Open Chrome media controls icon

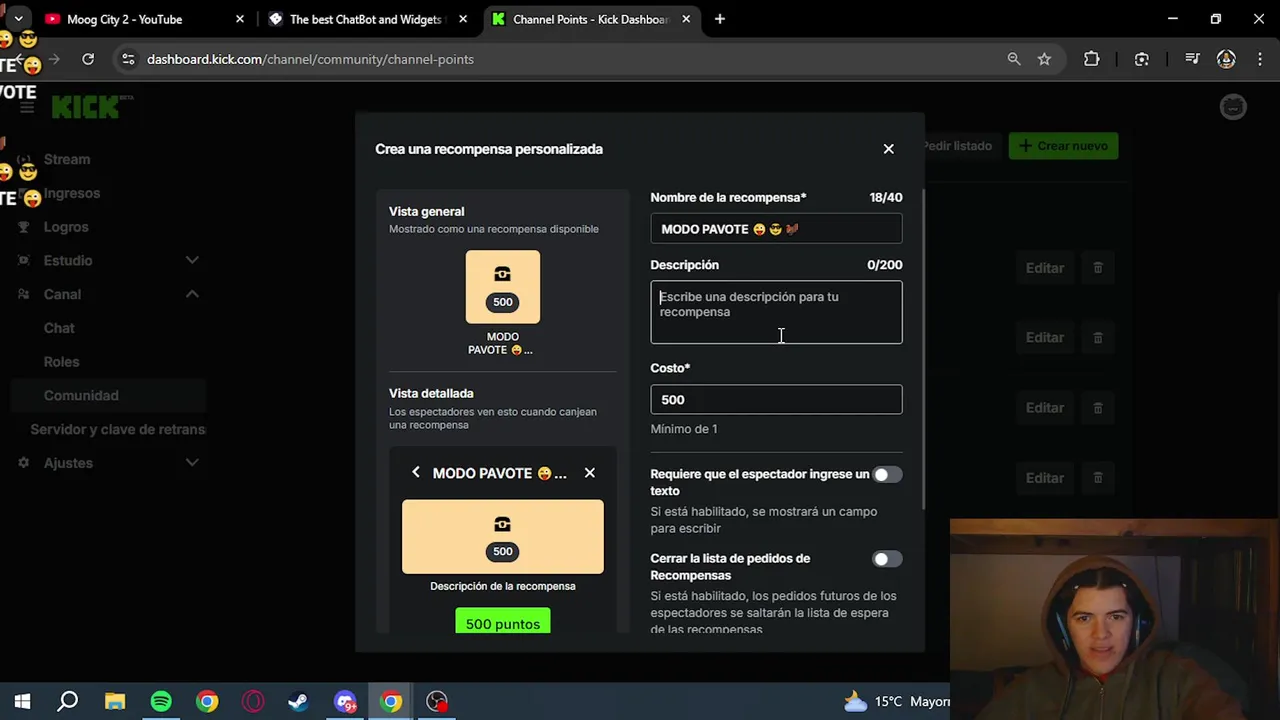point(1192,59)
